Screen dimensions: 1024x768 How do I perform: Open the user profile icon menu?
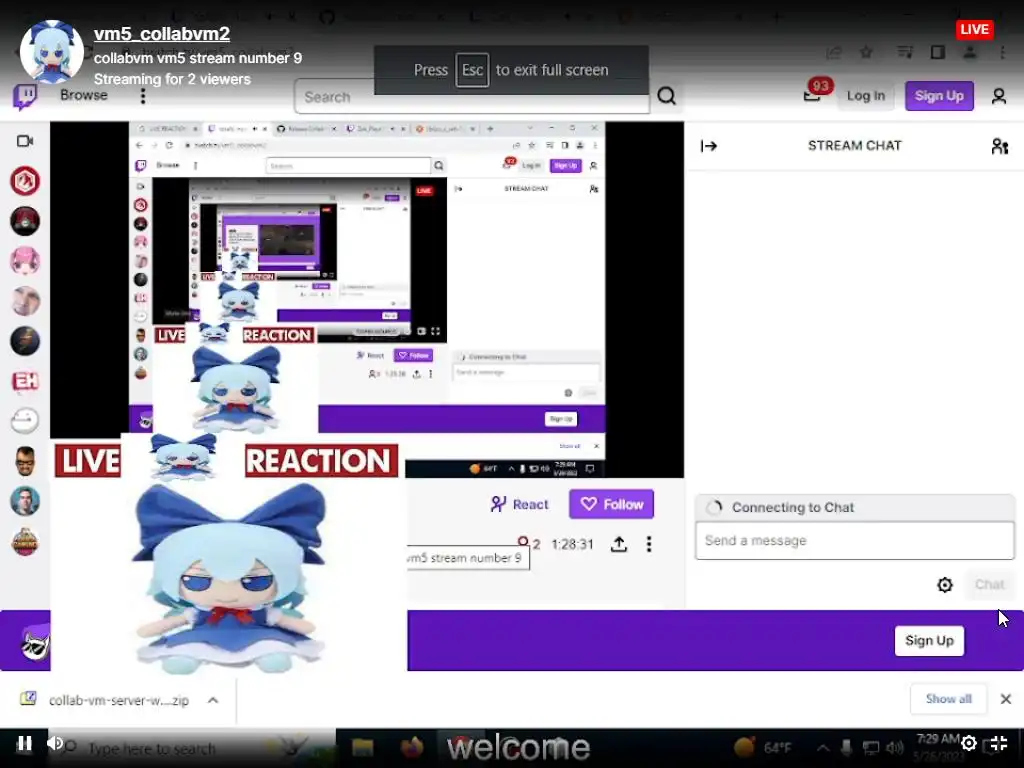click(999, 97)
